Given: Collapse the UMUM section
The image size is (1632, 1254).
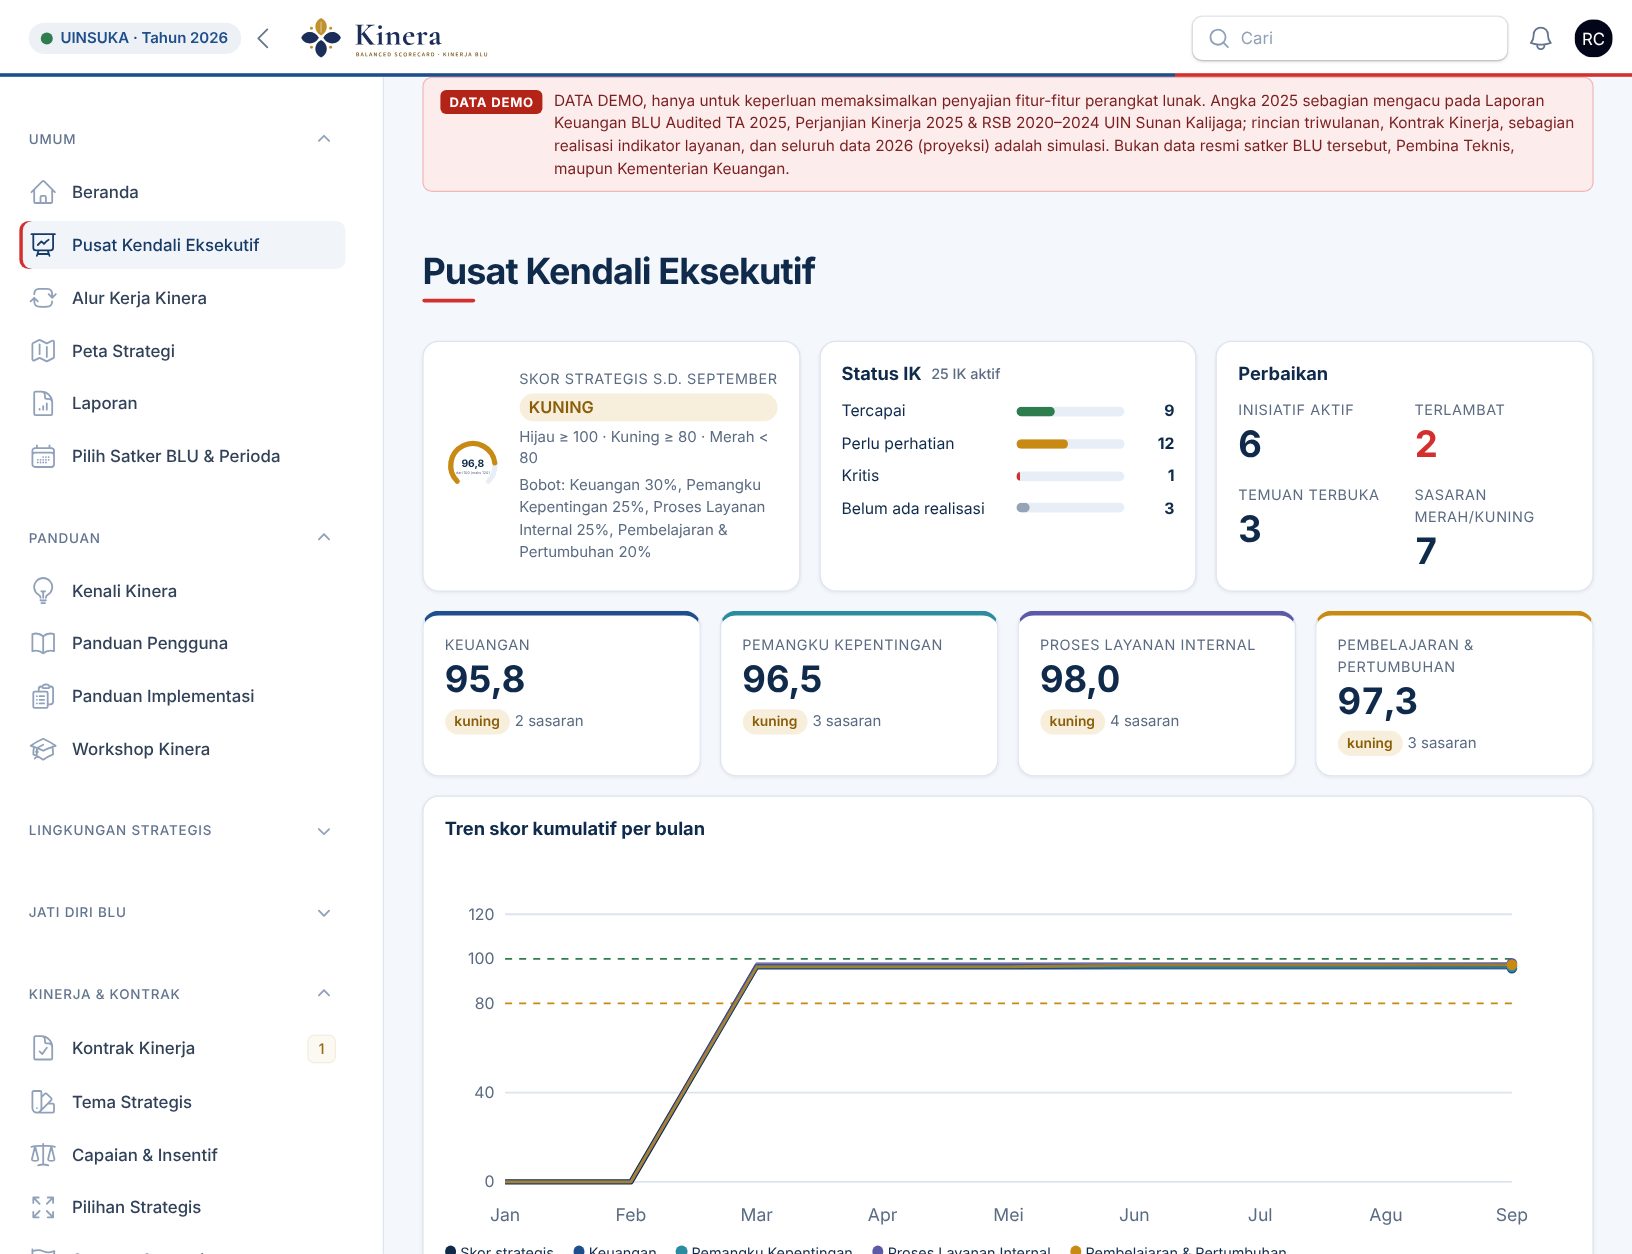Looking at the screenshot, I should pos(324,139).
